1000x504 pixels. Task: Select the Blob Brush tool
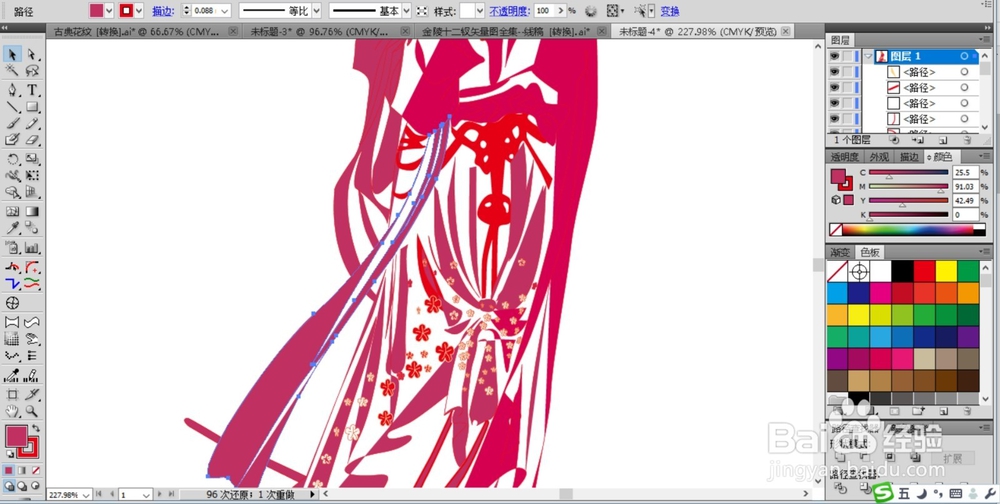(x=12, y=140)
